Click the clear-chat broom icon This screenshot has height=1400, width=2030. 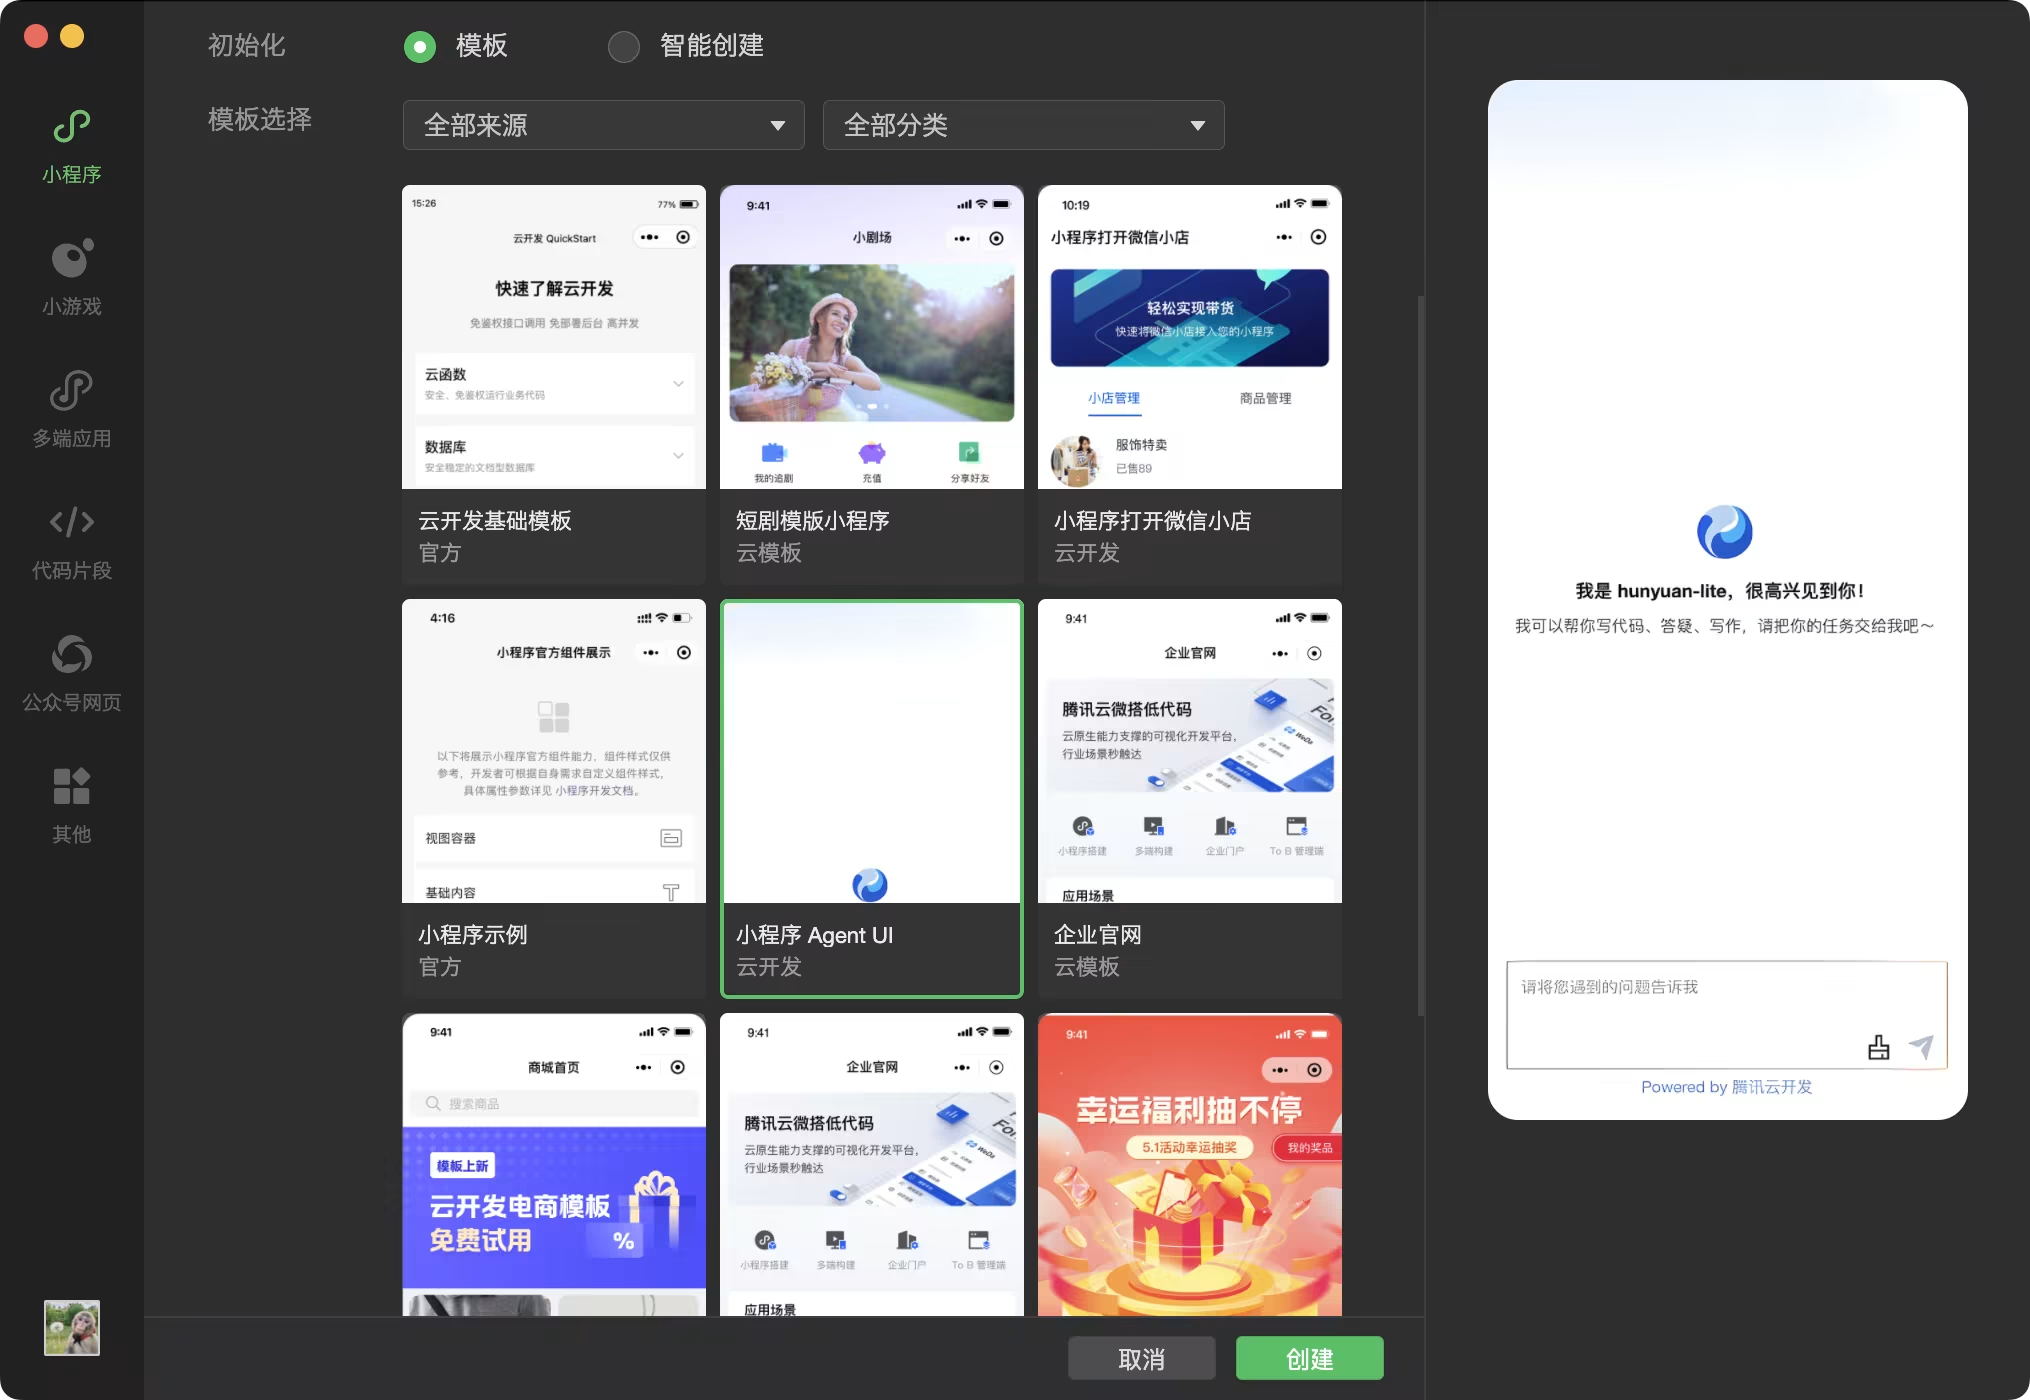[1878, 1047]
